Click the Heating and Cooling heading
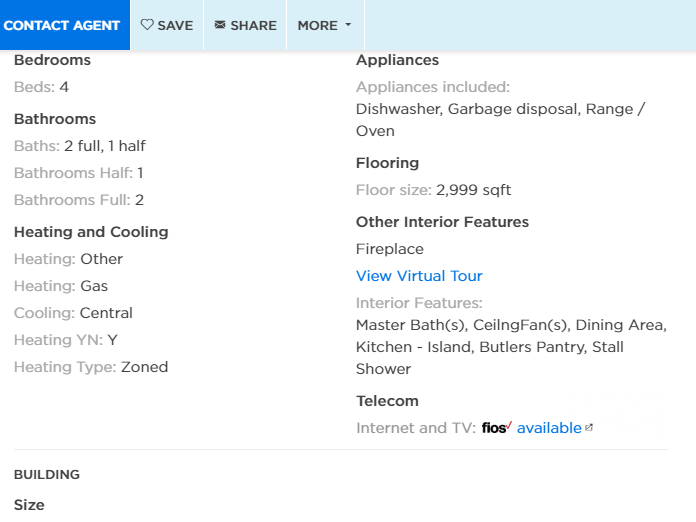Image resolution: width=696 pixels, height=522 pixels. coord(91,232)
